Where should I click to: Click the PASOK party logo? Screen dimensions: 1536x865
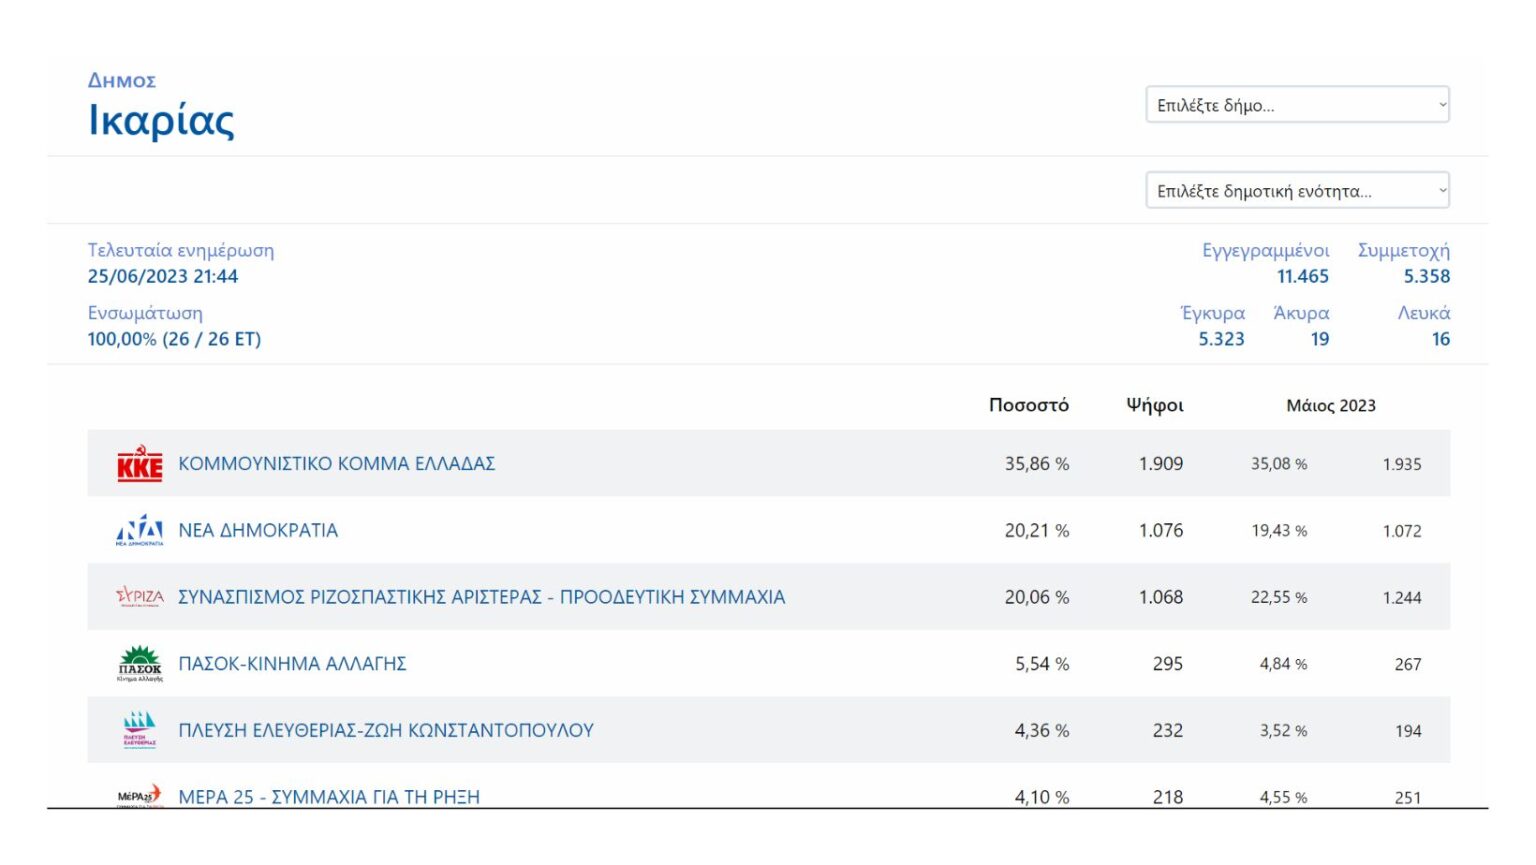pos(140,664)
